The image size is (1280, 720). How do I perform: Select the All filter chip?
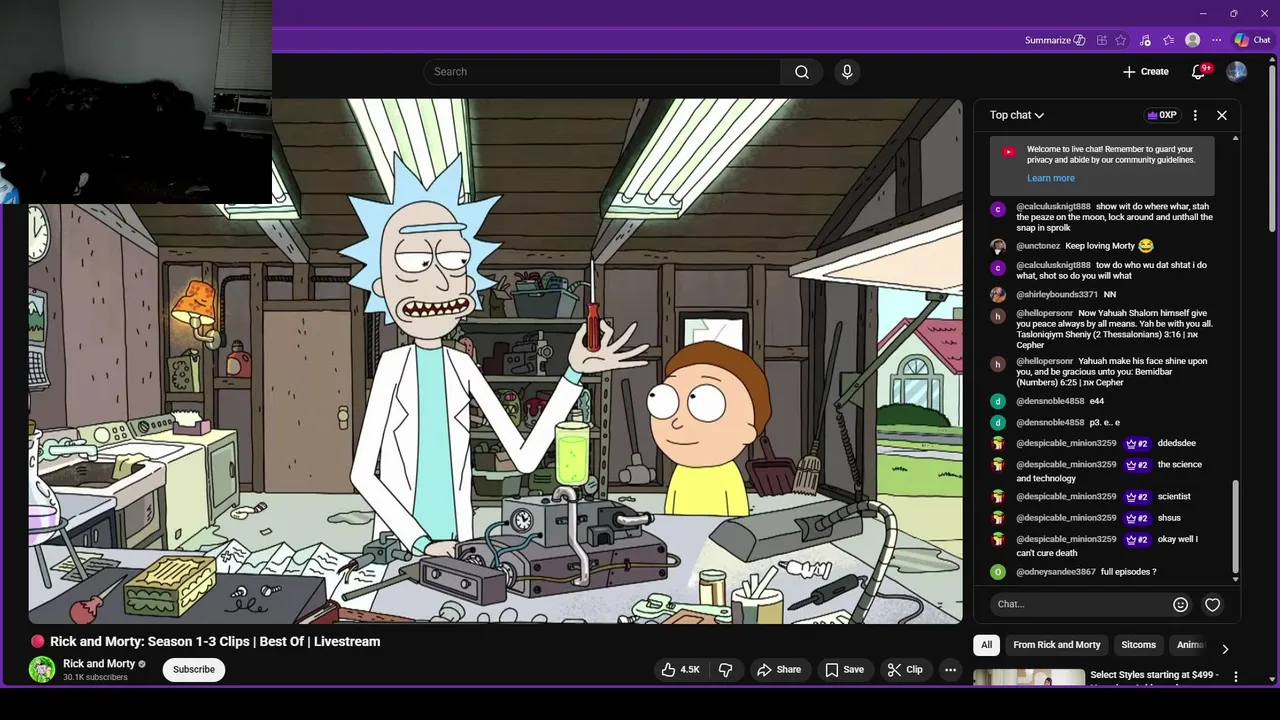click(986, 645)
